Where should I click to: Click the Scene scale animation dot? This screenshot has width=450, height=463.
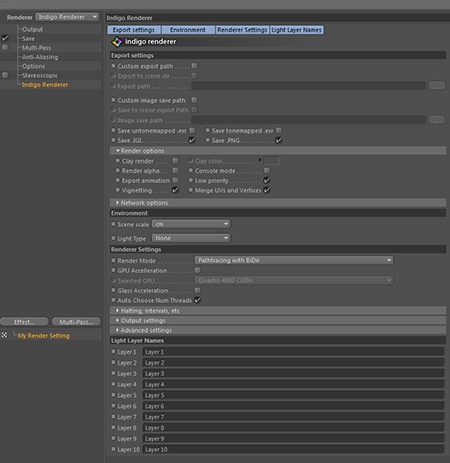113,224
